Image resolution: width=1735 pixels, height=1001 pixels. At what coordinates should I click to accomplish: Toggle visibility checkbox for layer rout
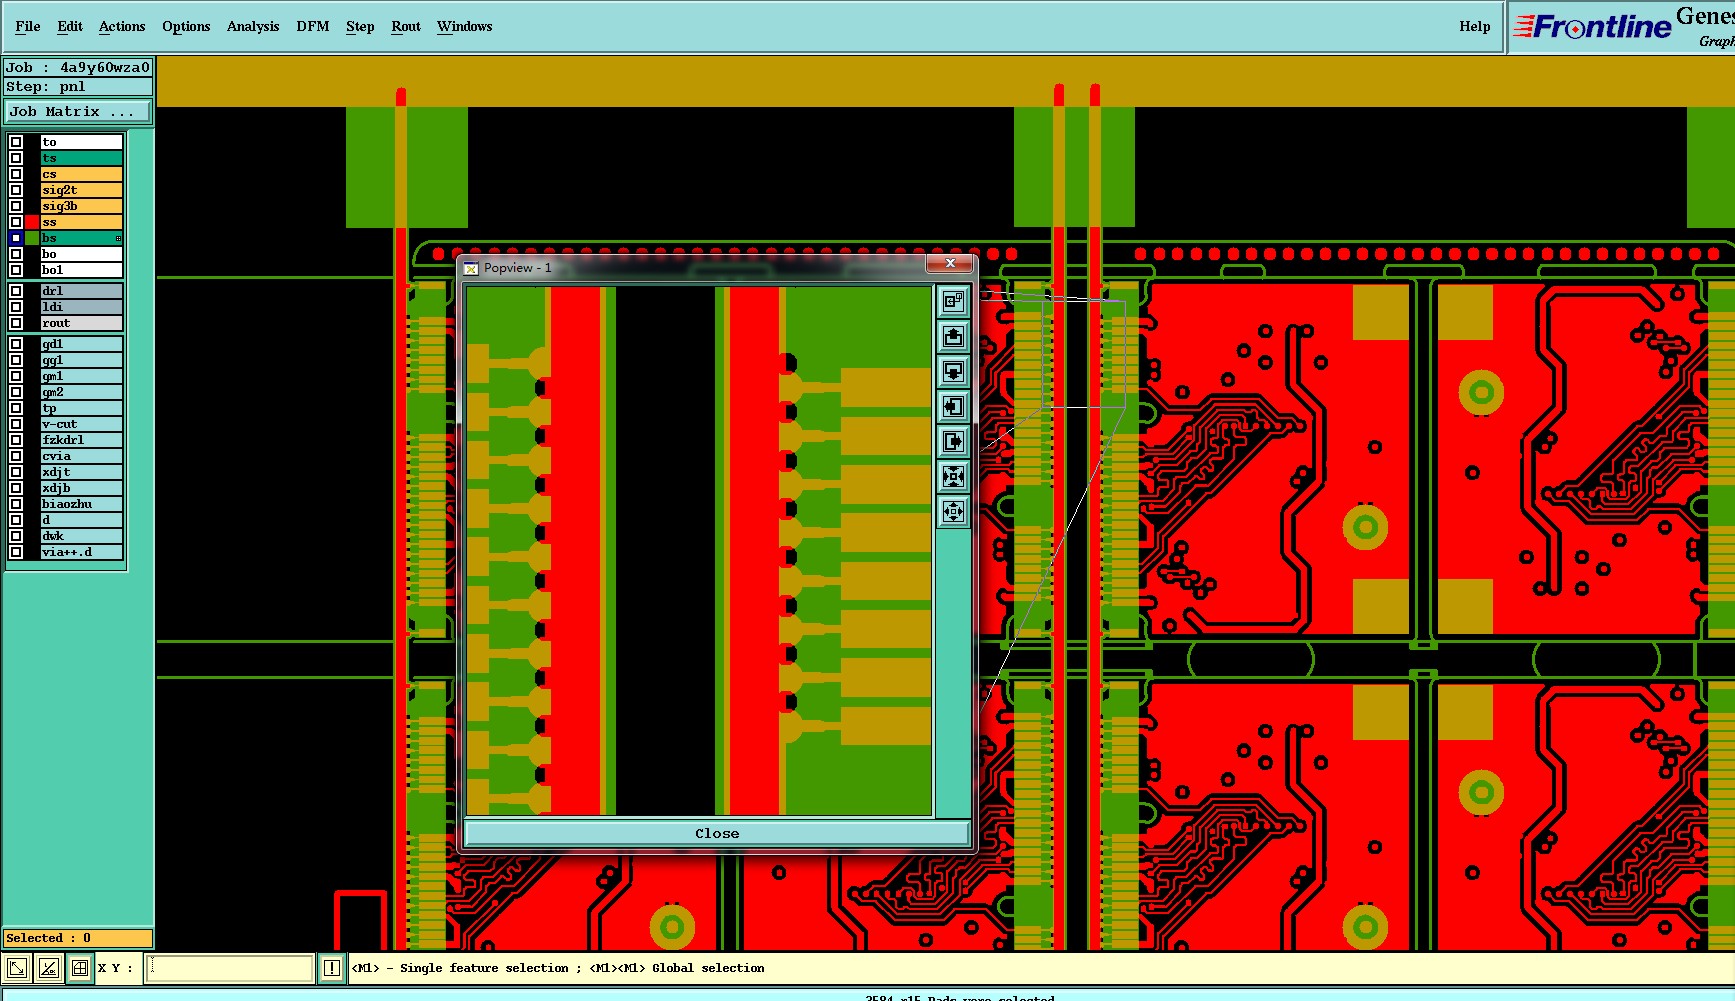[16, 323]
